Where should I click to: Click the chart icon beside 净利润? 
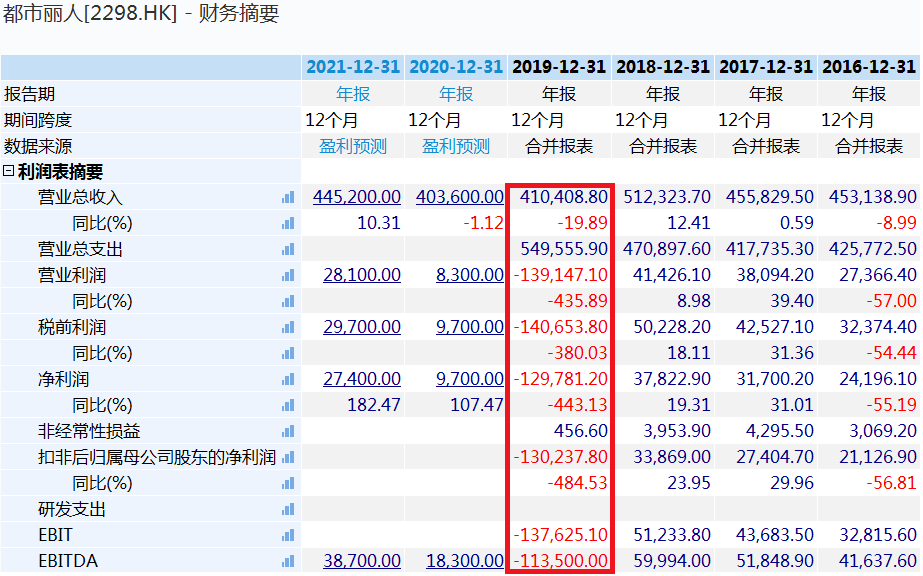click(290, 378)
